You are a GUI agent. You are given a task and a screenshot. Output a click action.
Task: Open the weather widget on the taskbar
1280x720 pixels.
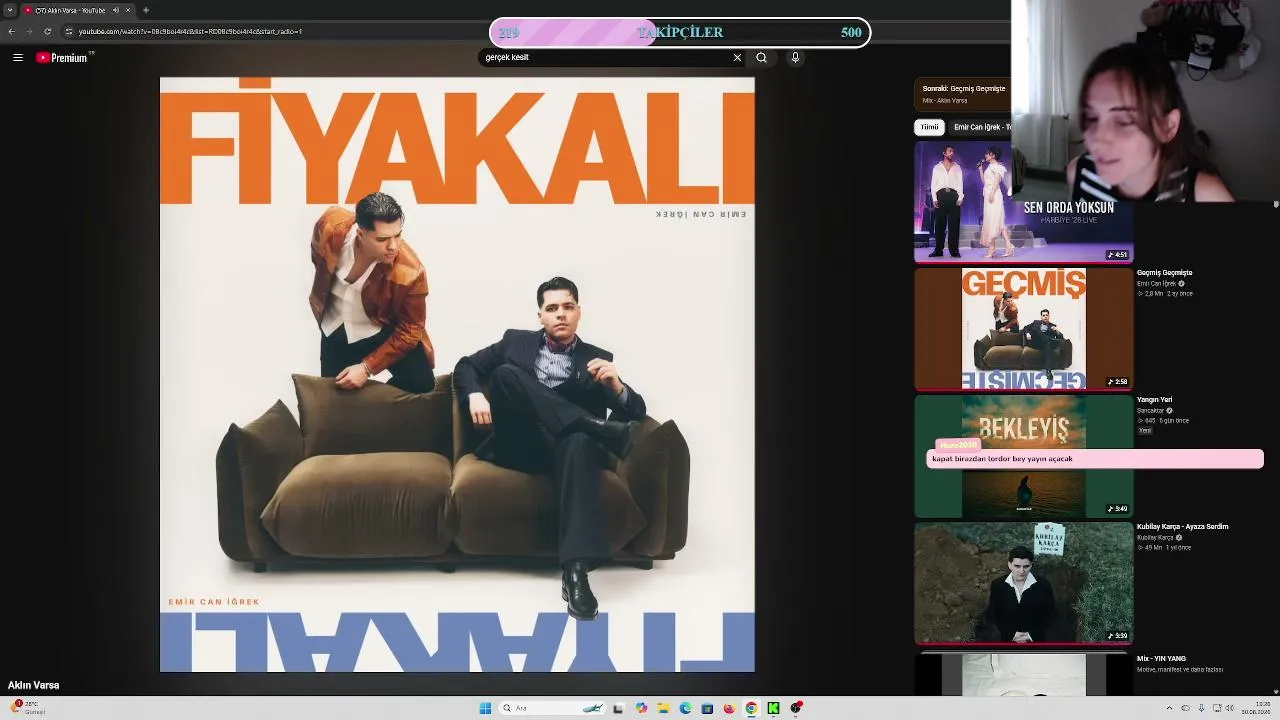(28, 708)
